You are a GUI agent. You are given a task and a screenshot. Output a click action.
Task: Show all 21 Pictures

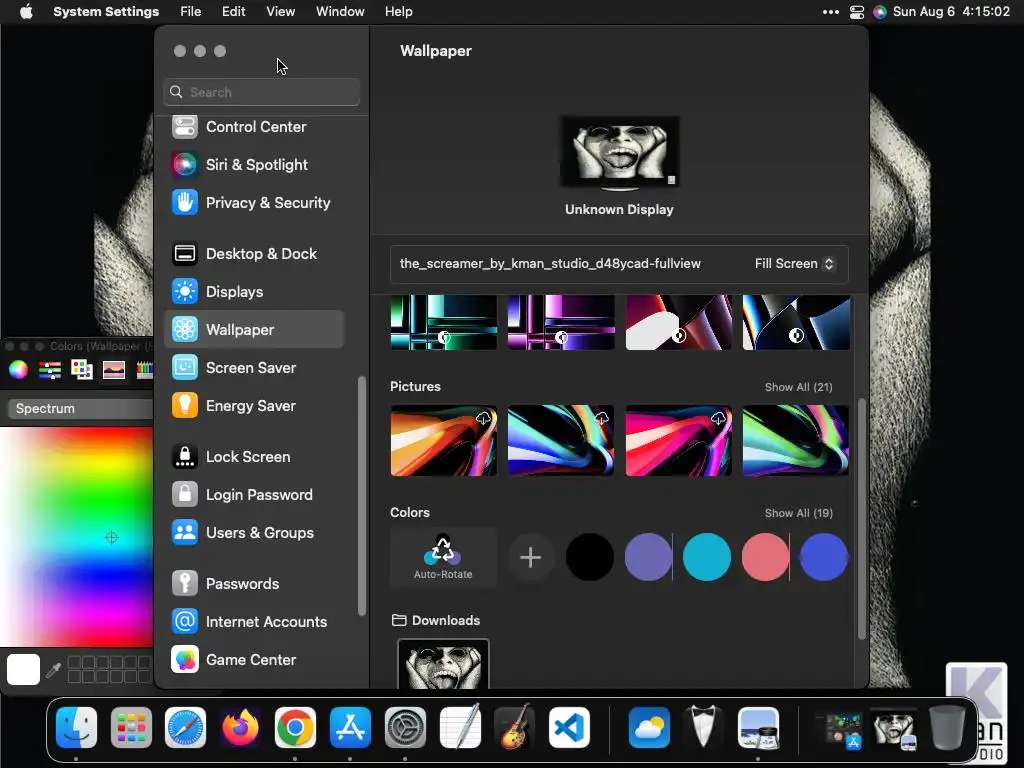(799, 387)
